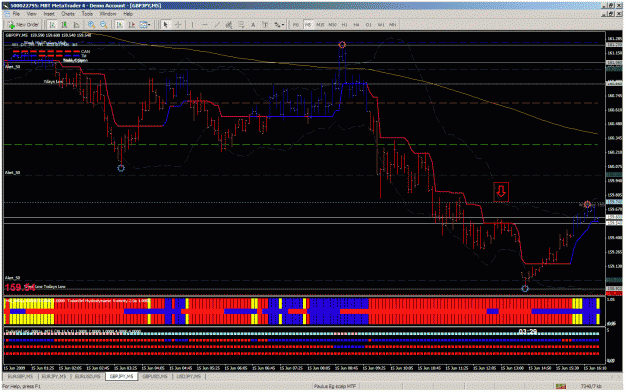Image resolution: width=625 pixels, height=392 pixels.
Task: Open the View menu
Action: 31,14
